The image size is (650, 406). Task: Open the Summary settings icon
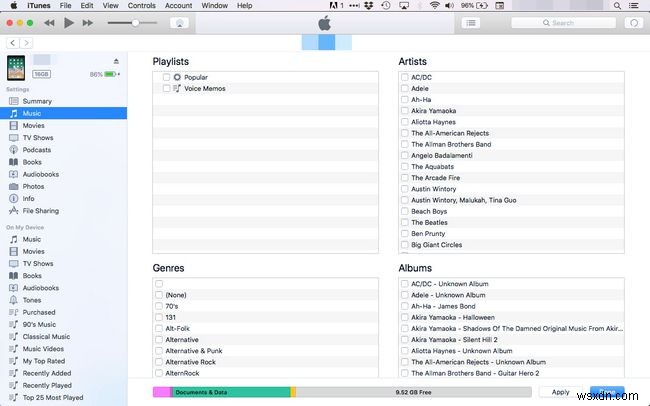(14, 101)
